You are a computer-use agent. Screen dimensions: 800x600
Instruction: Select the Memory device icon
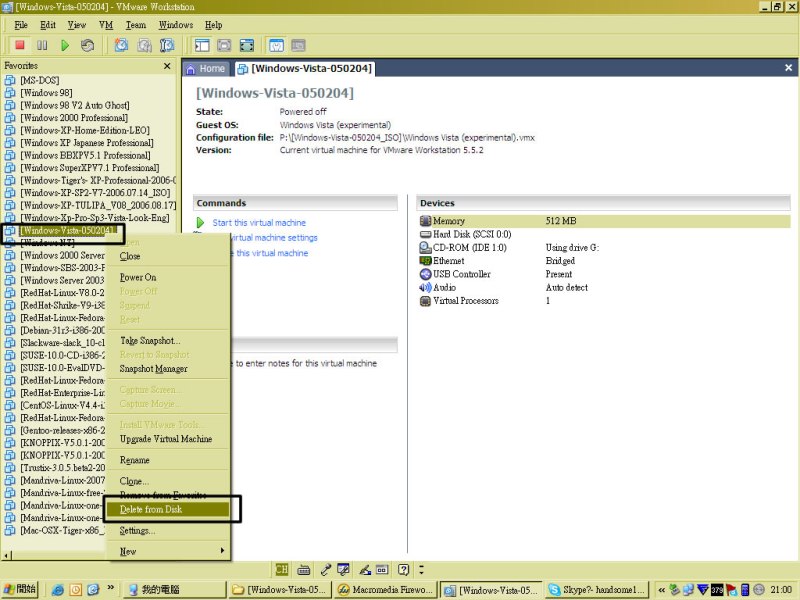426,221
